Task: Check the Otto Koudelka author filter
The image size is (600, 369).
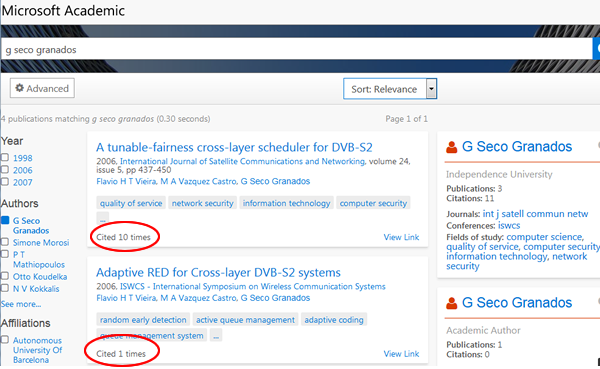Action: [x=5, y=276]
